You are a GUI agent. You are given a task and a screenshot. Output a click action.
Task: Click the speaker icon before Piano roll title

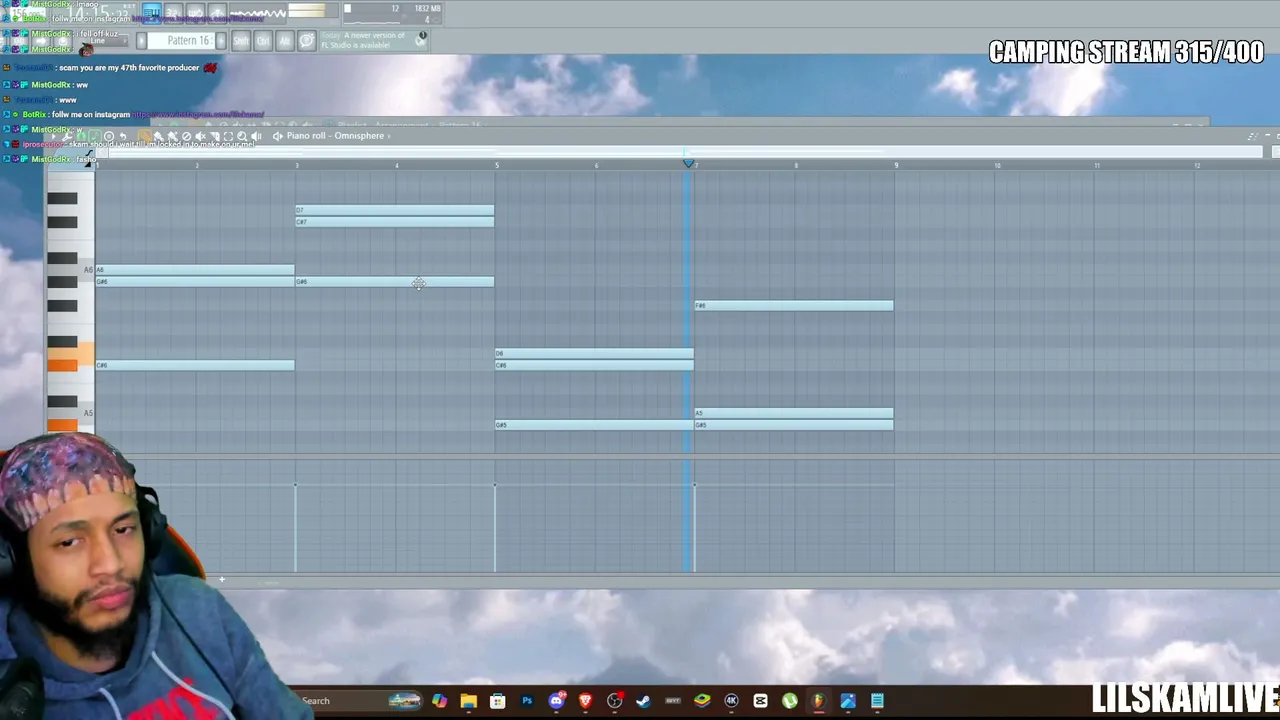[x=278, y=136]
